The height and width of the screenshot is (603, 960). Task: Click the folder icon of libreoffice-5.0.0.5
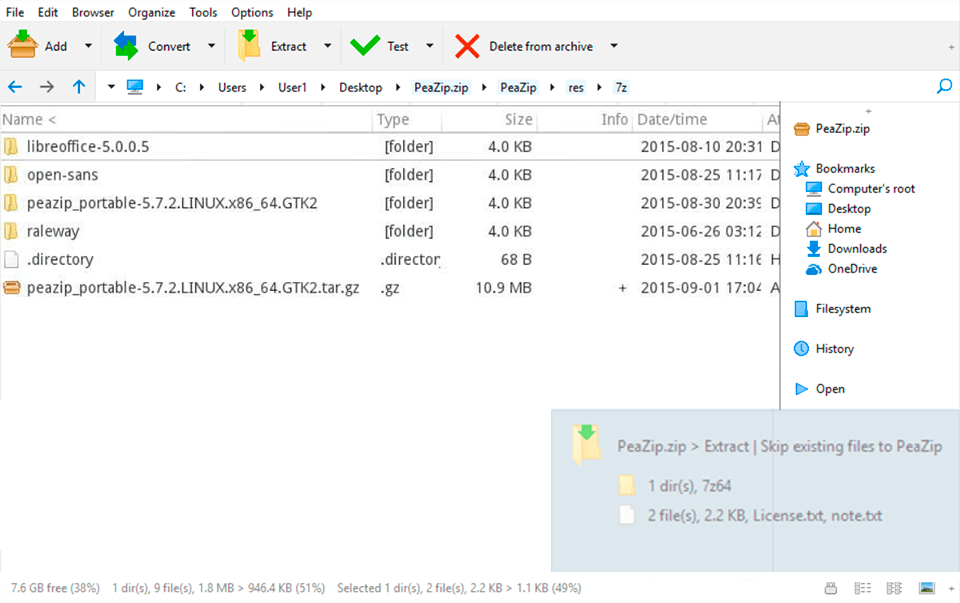11,146
